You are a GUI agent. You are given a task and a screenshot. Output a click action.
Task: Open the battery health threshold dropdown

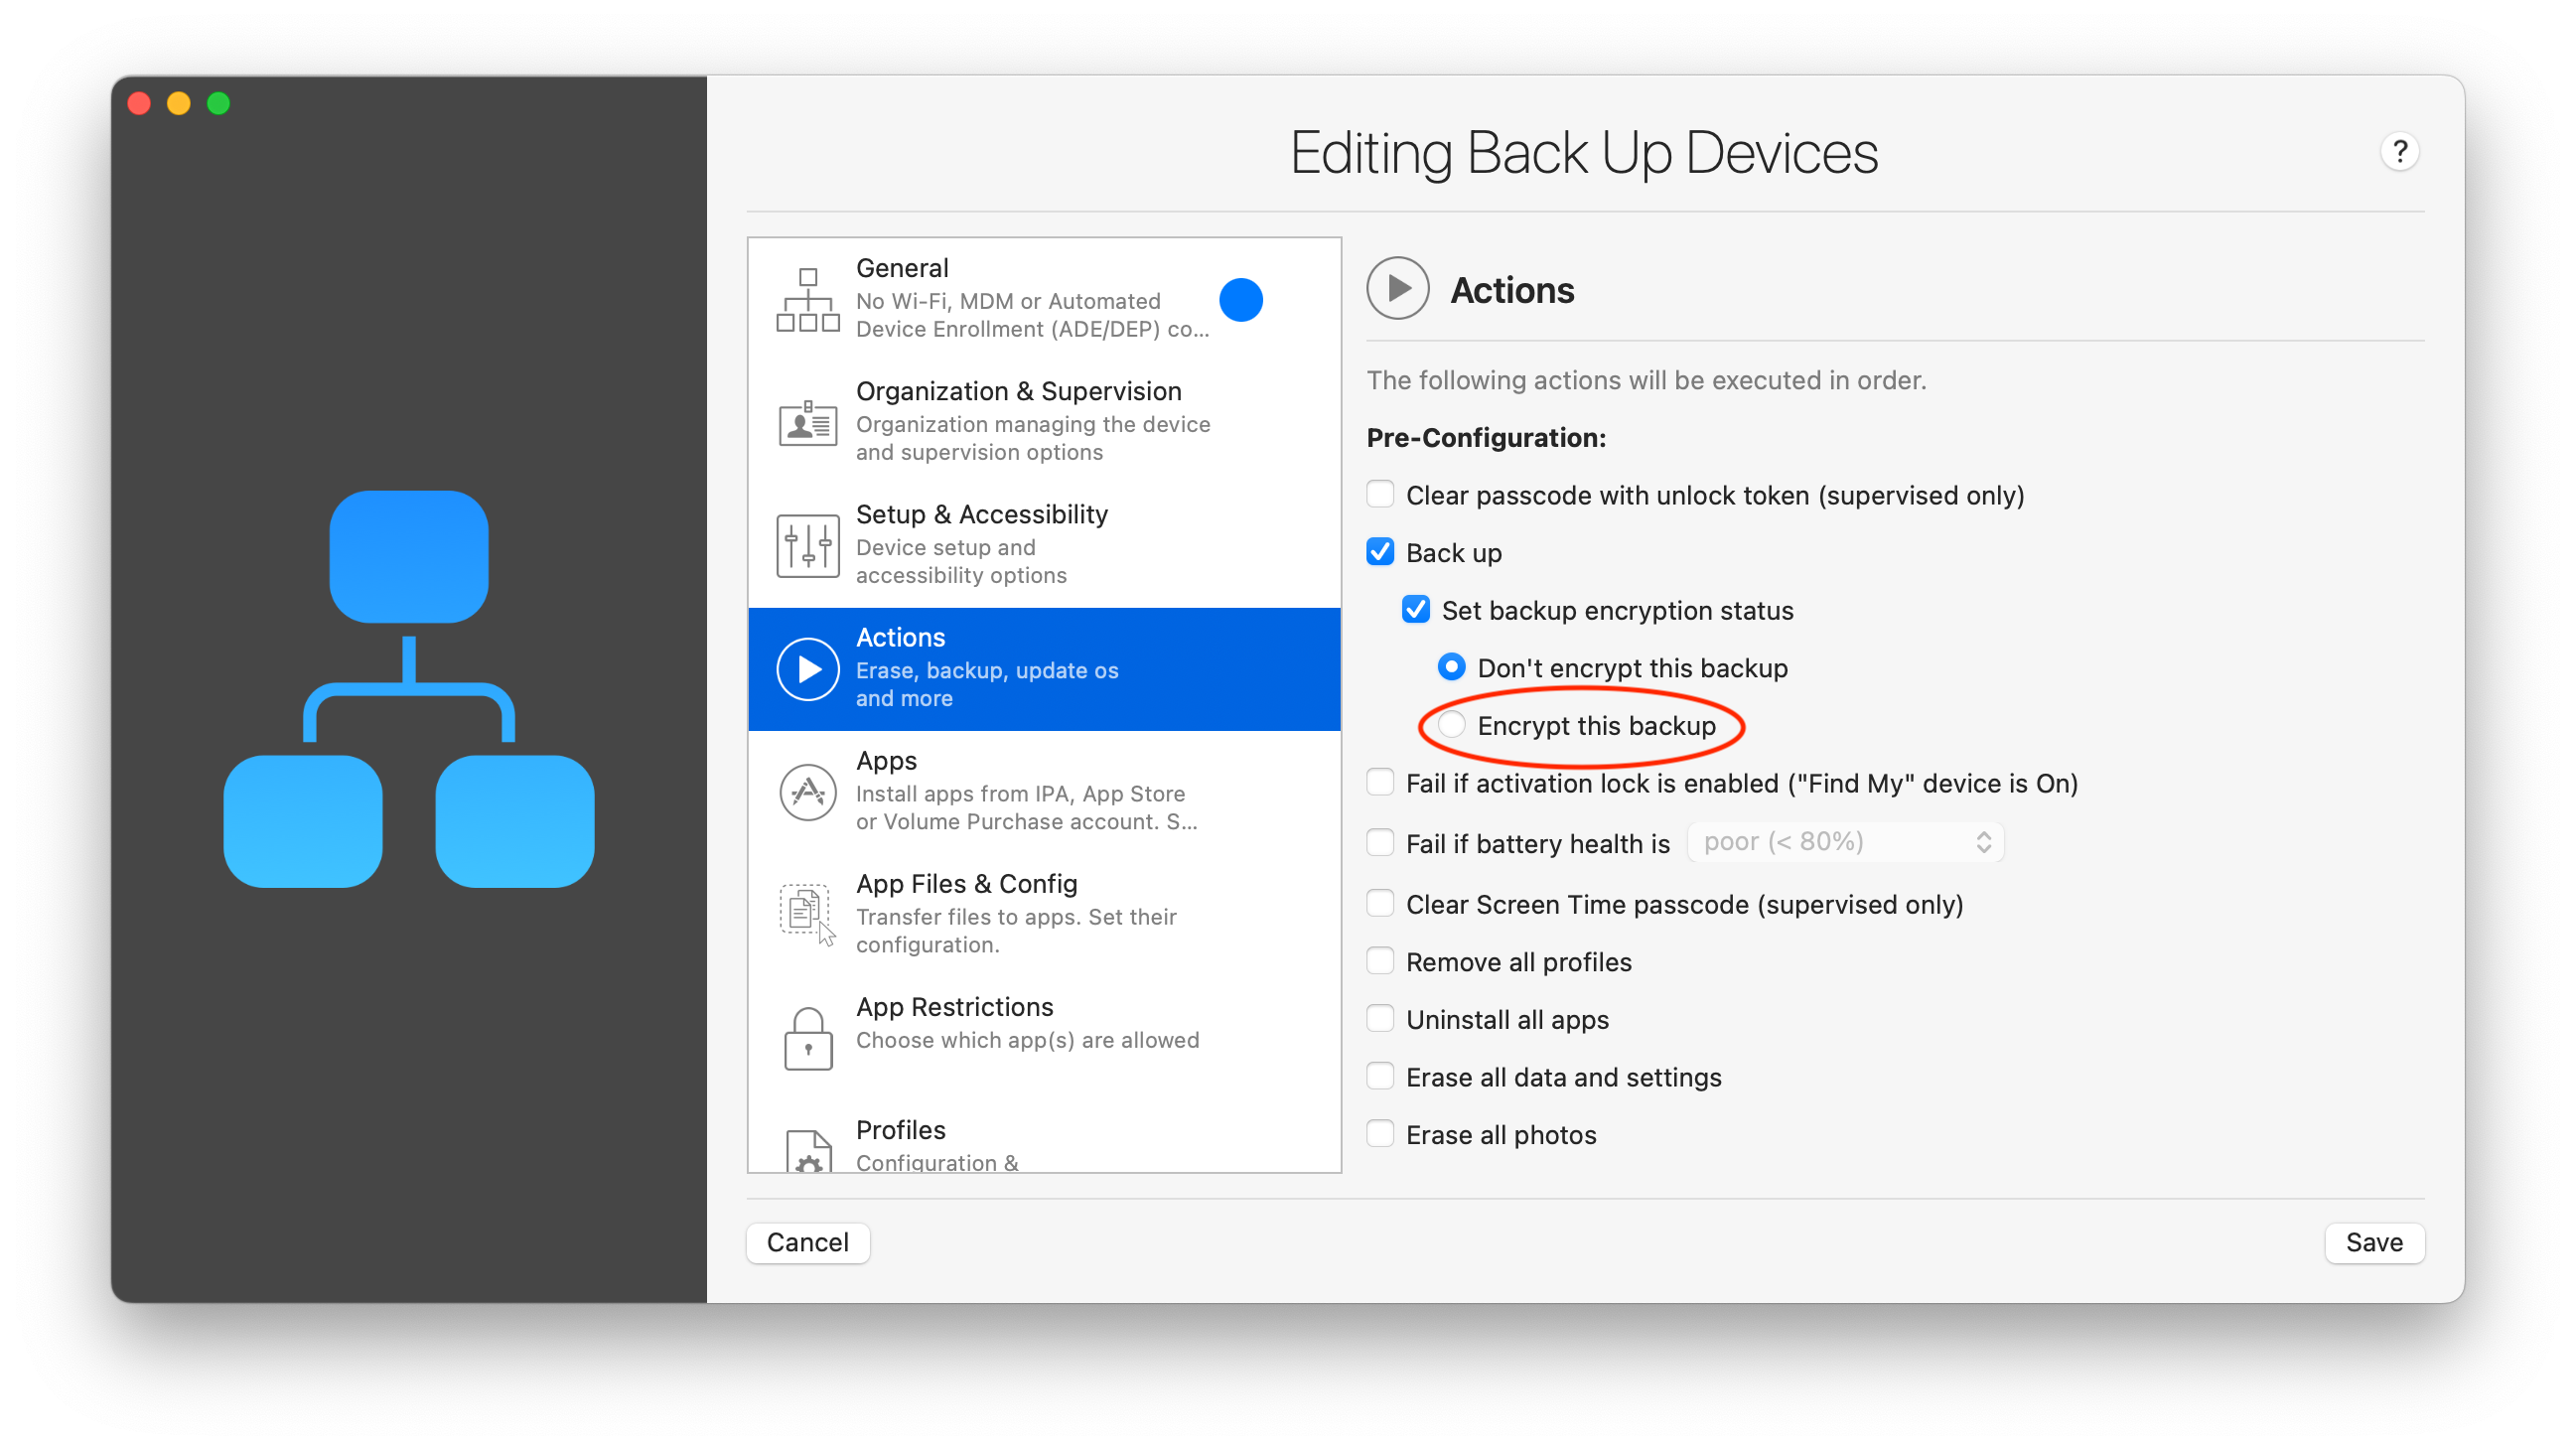1844,841
